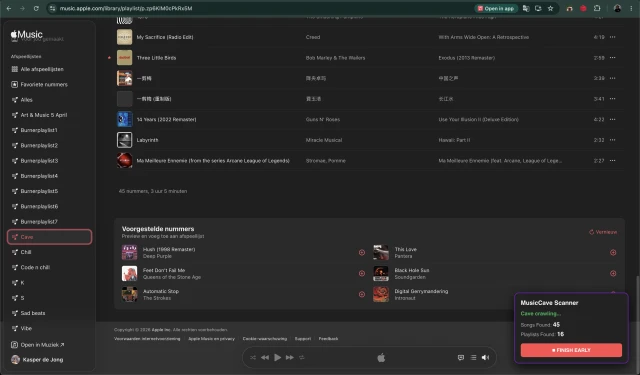
Task: Open the browser extensions puzzle menu
Action: (597, 8)
